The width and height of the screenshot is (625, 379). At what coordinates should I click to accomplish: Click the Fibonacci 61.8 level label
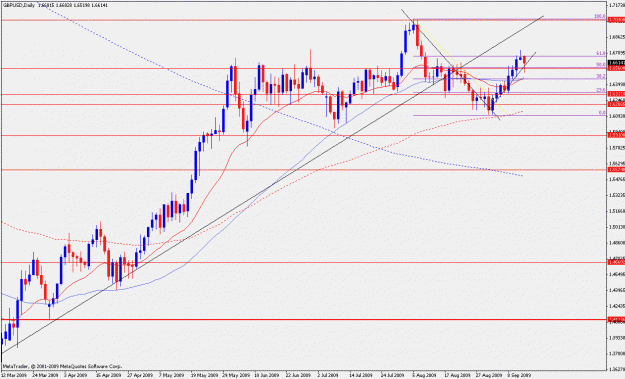tap(601, 53)
